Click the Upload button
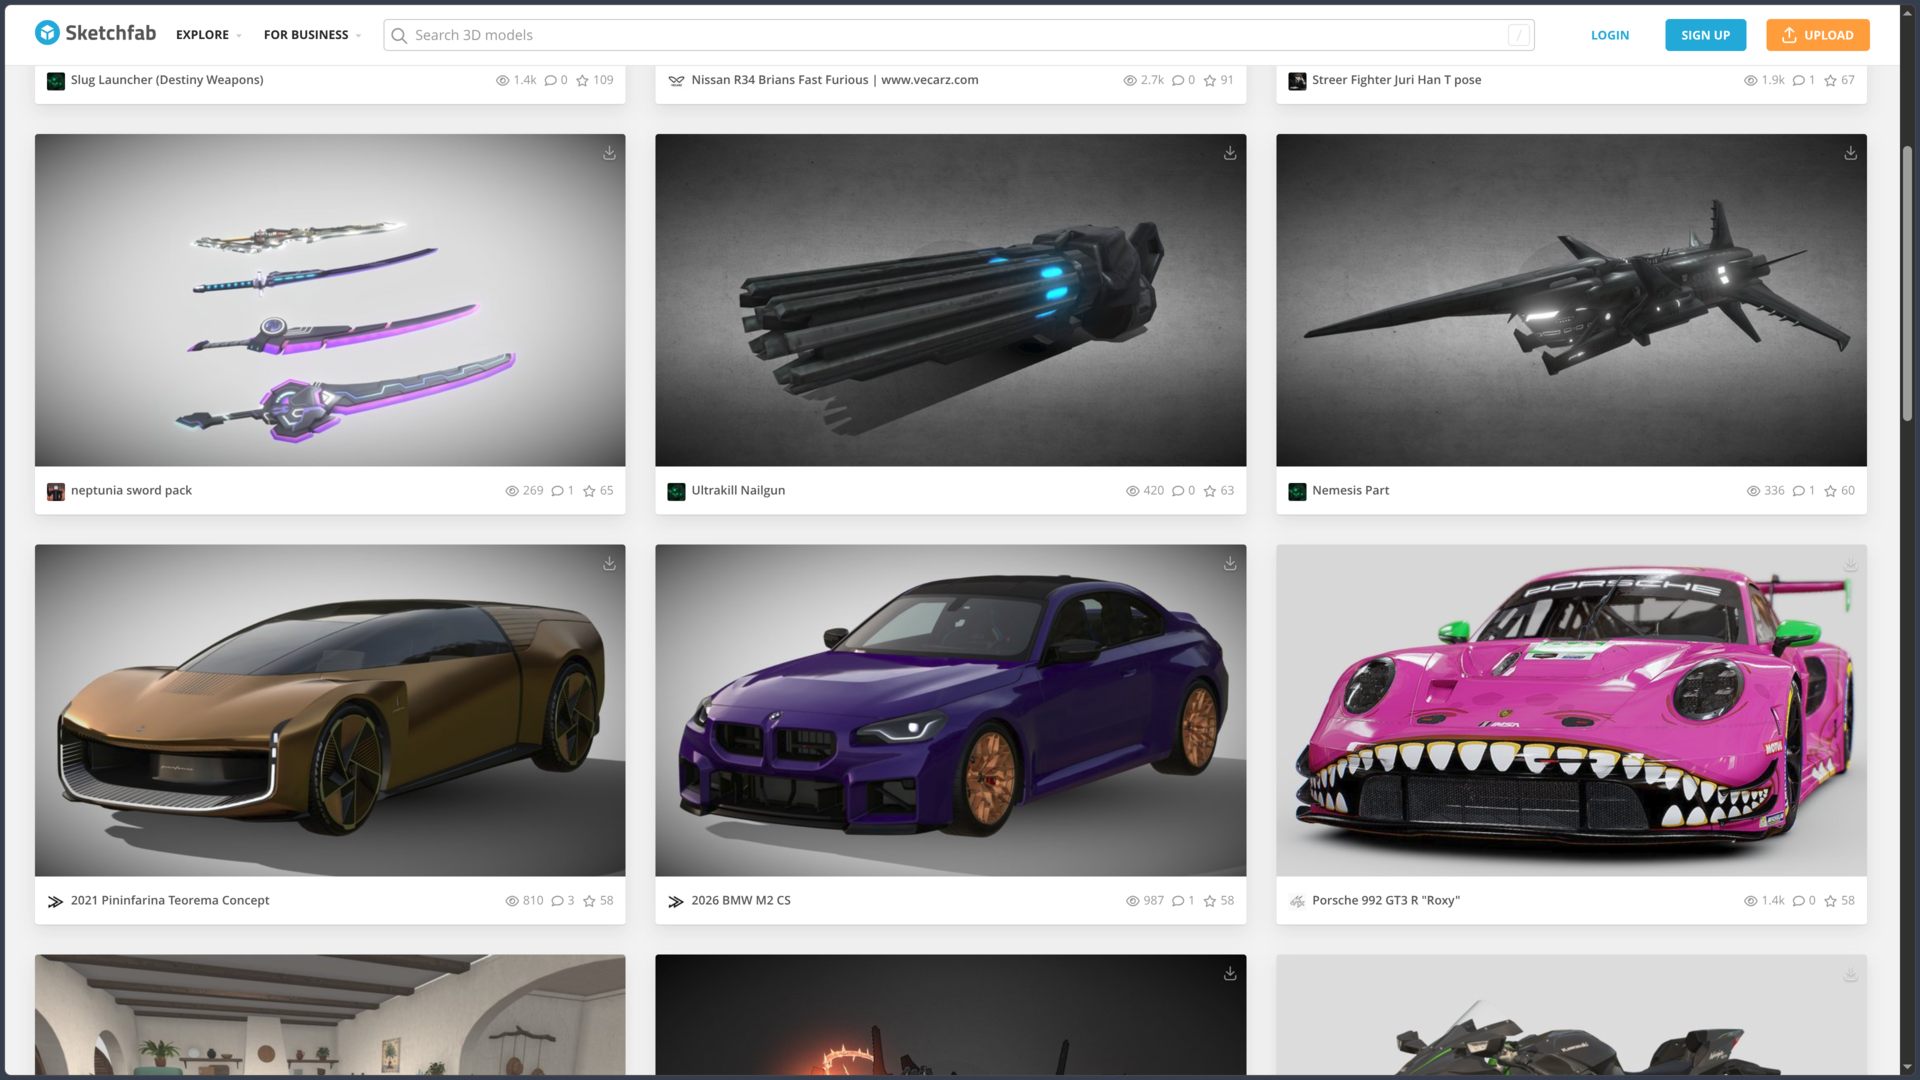1920x1080 pixels. pos(1817,35)
